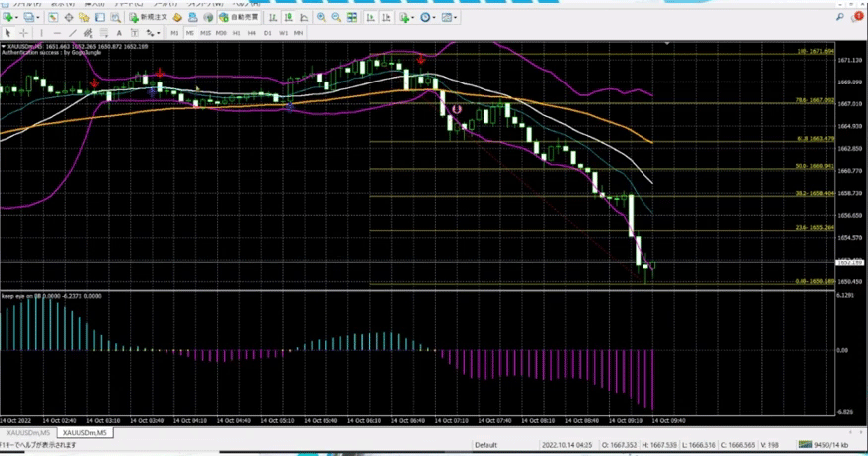
Task: Open the Data Window panel
Action: click(x=69, y=18)
